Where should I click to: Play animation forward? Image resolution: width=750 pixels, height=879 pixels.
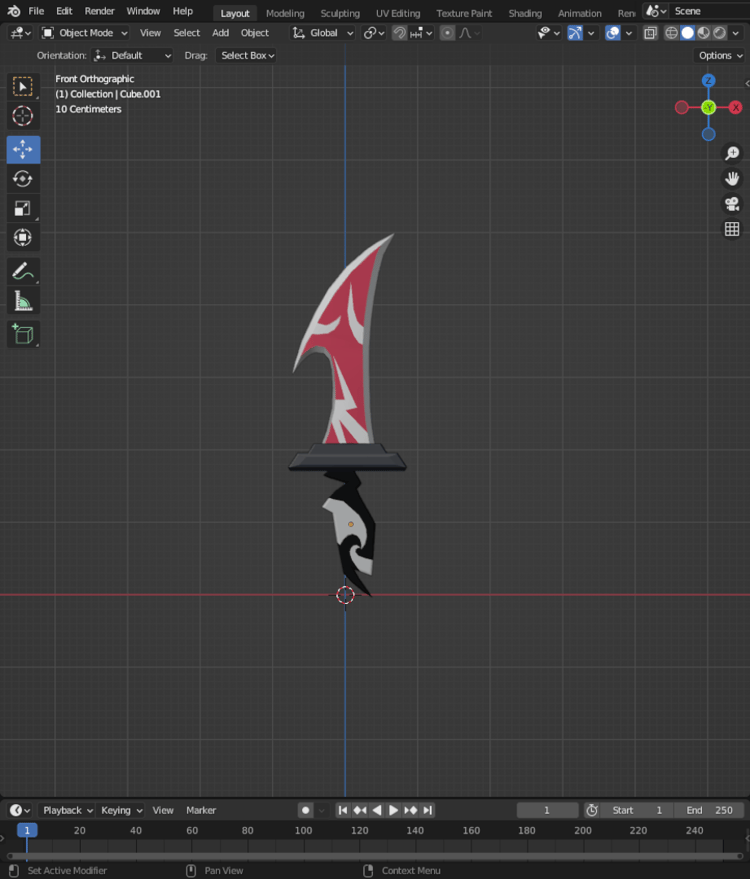pyautogui.click(x=393, y=810)
